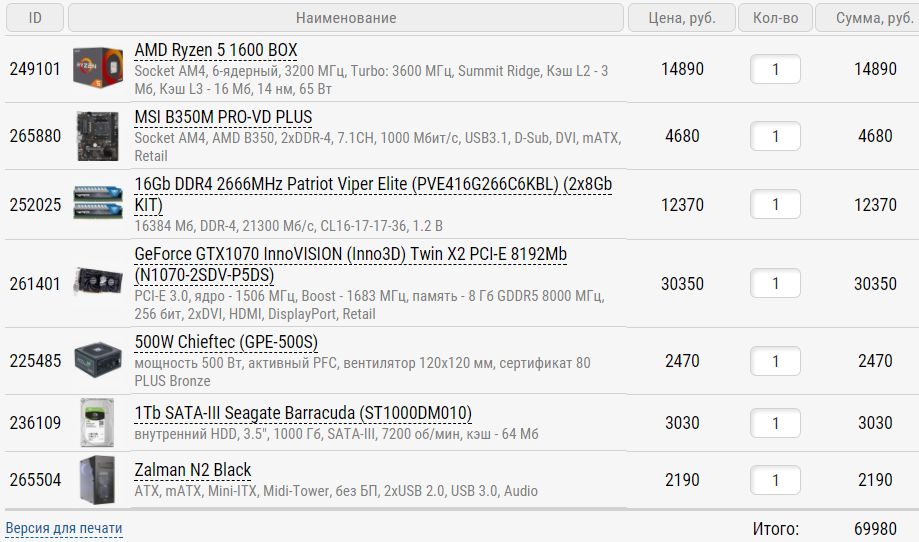Click the MSI B350M motherboard thumbnail image

97,136
